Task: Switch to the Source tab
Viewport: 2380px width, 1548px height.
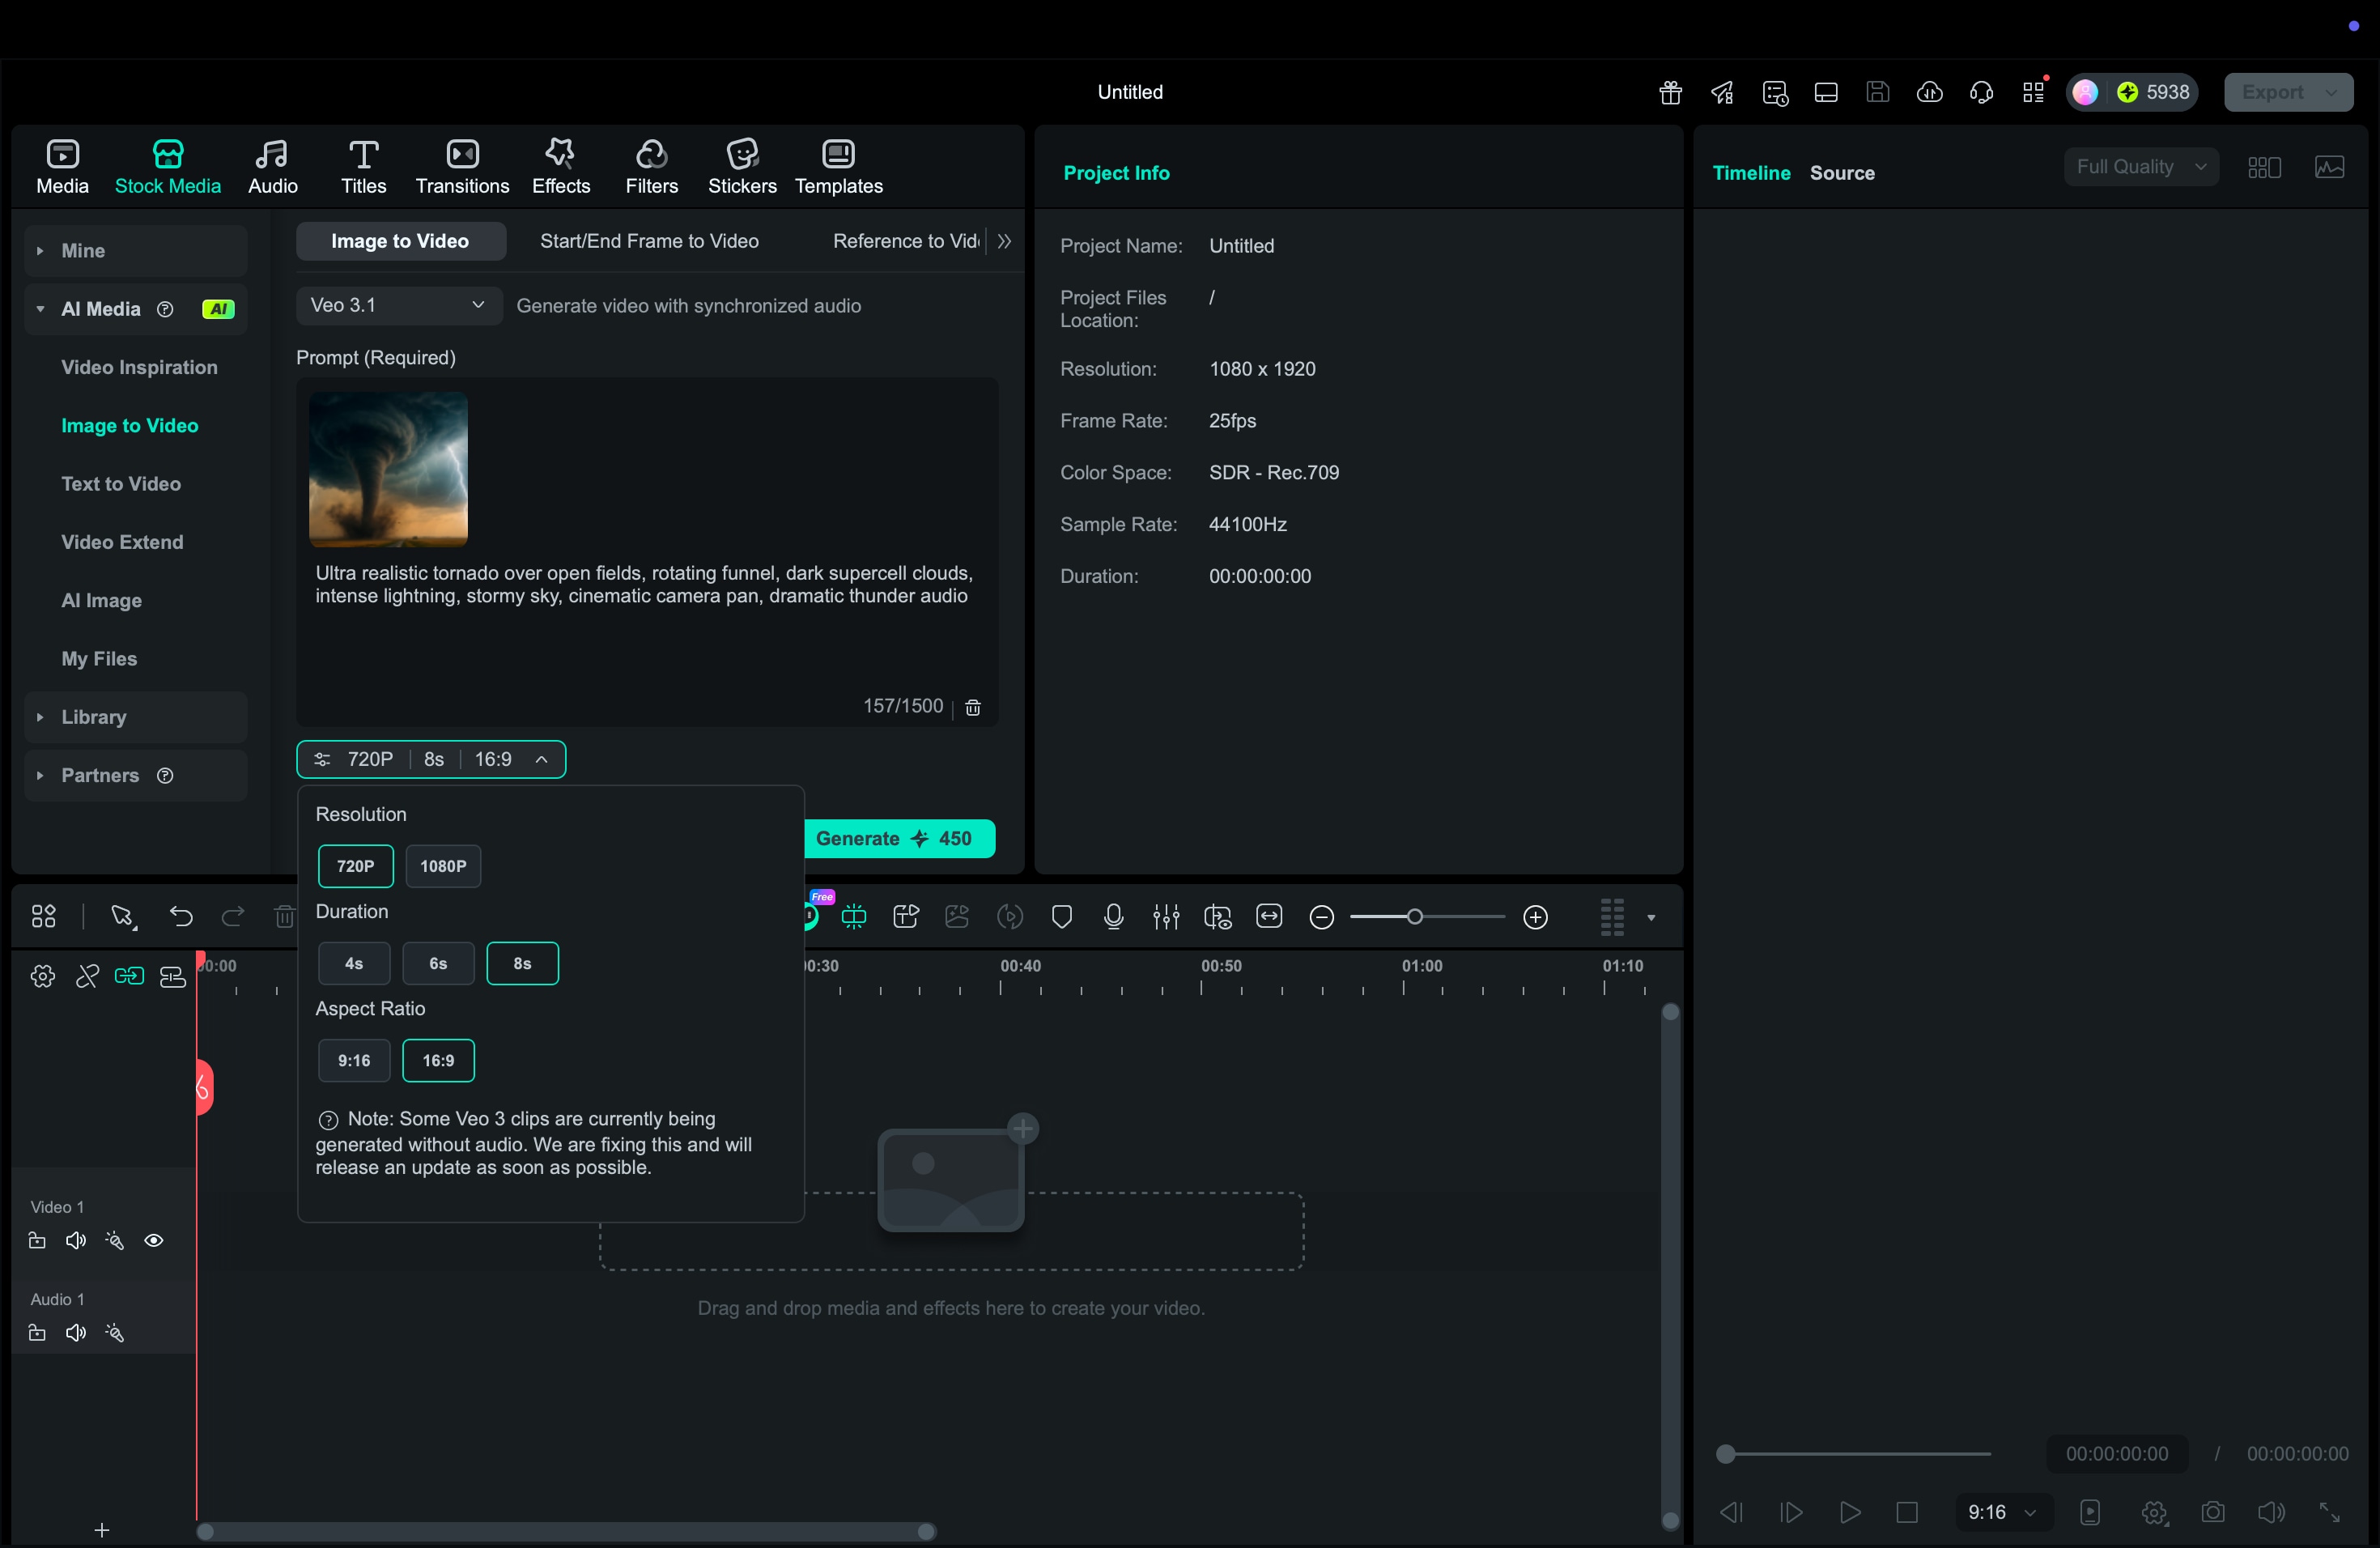Action: point(1842,172)
